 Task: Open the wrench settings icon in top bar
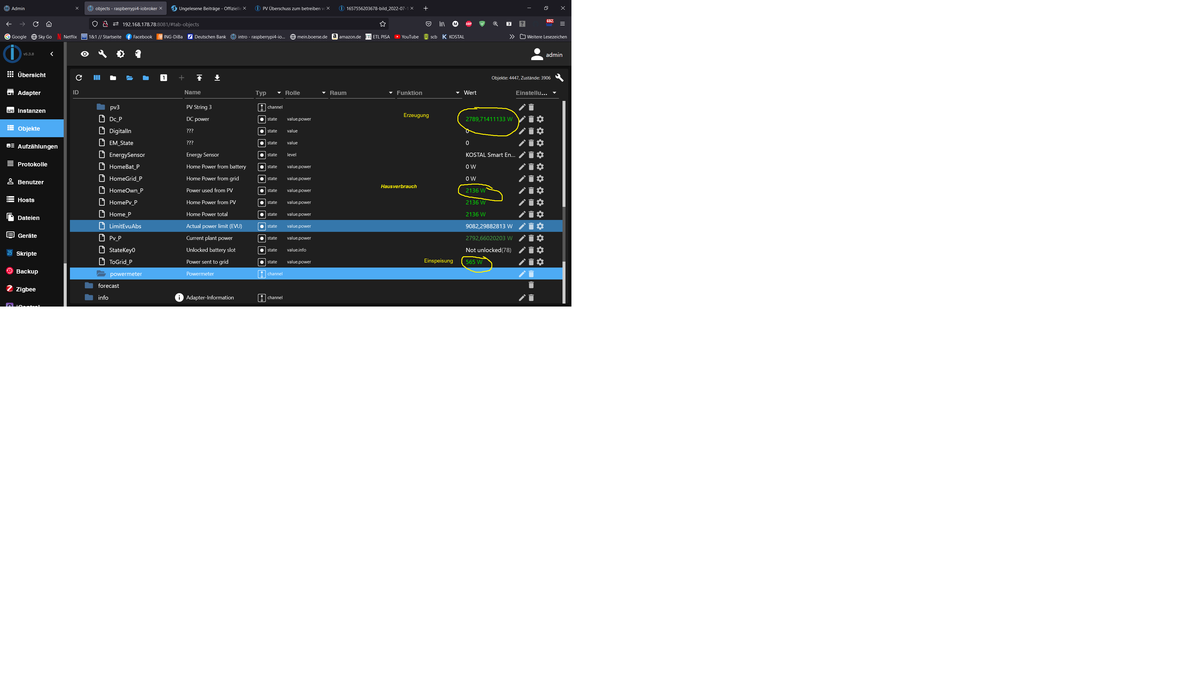click(102, 54)
